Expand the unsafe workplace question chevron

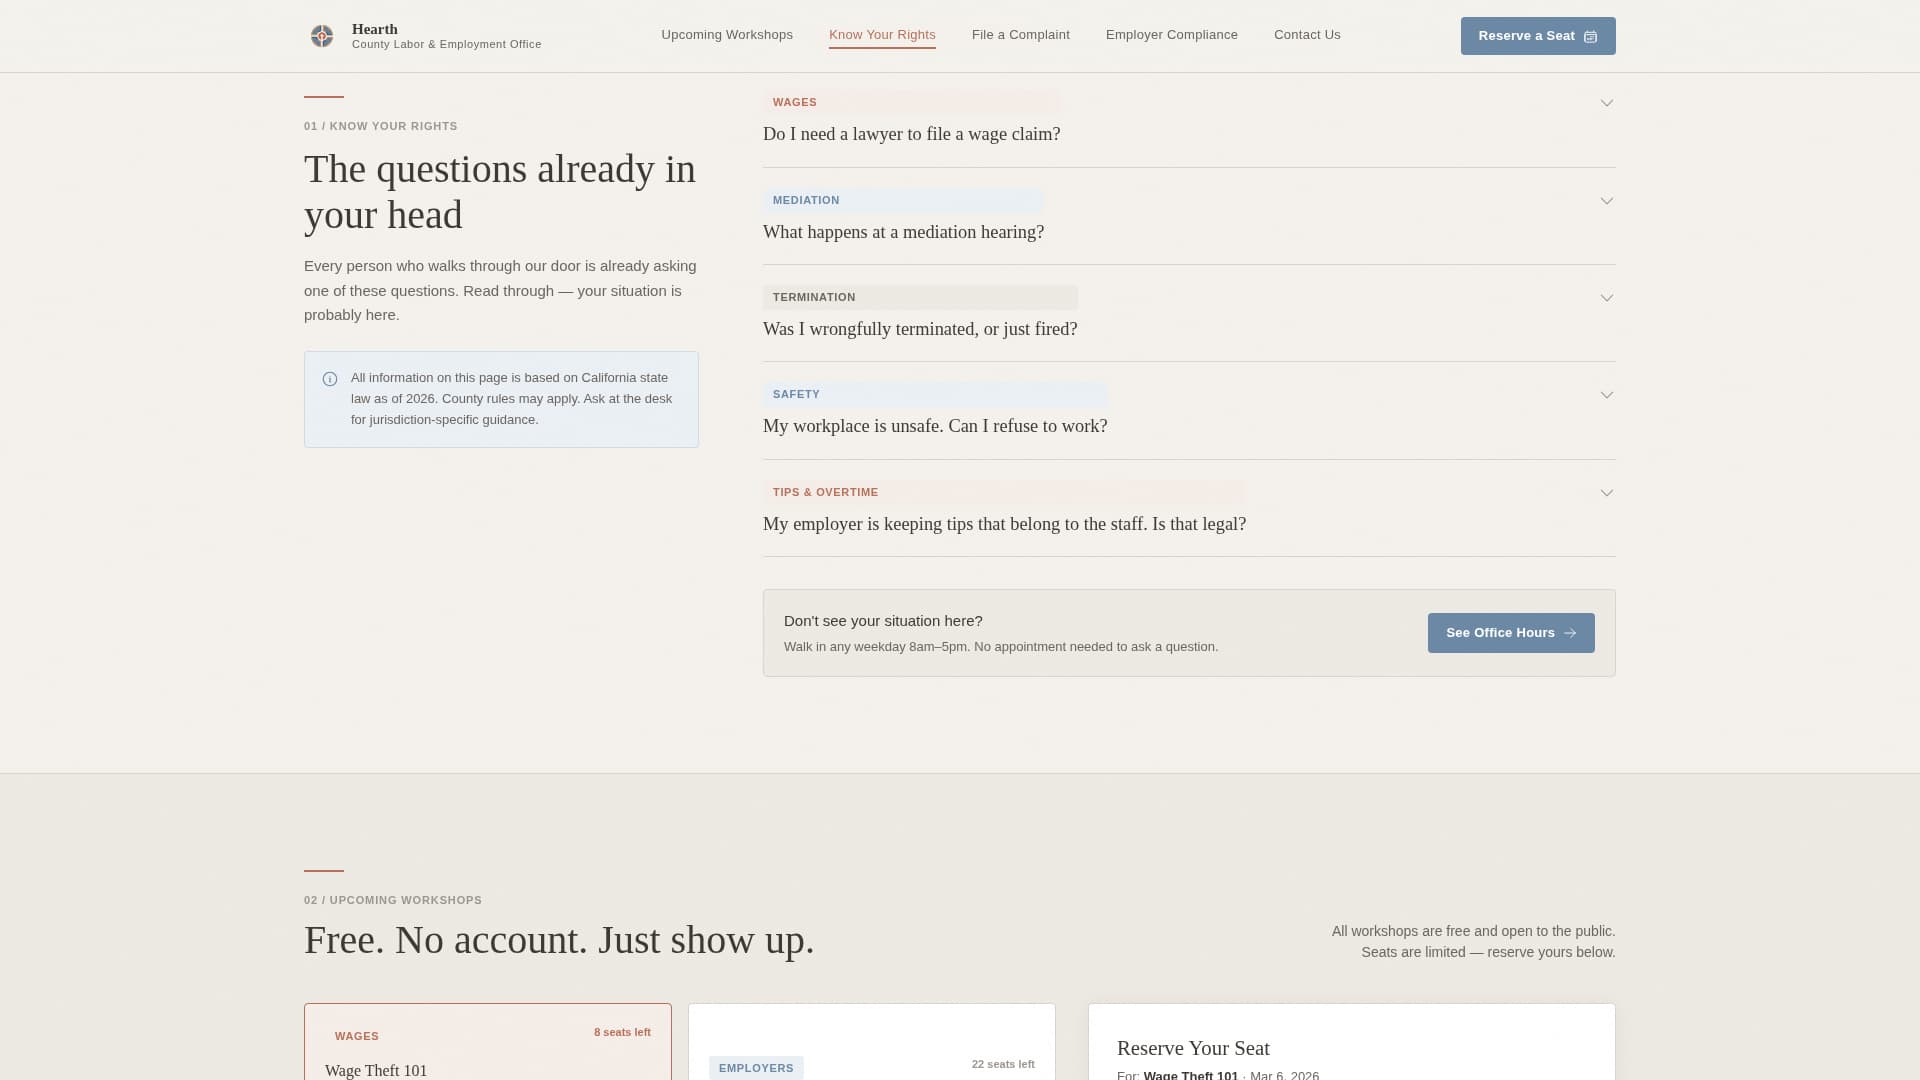(x=1607, y=395)
